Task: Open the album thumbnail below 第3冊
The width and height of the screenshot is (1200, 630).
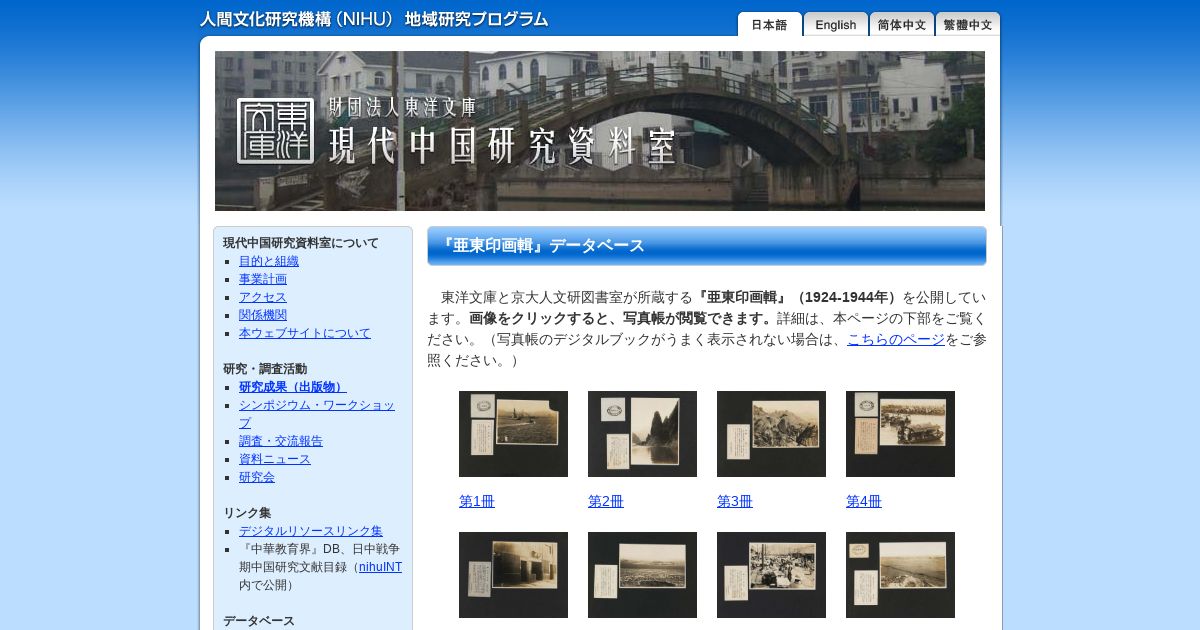Action: coord(771,575)
